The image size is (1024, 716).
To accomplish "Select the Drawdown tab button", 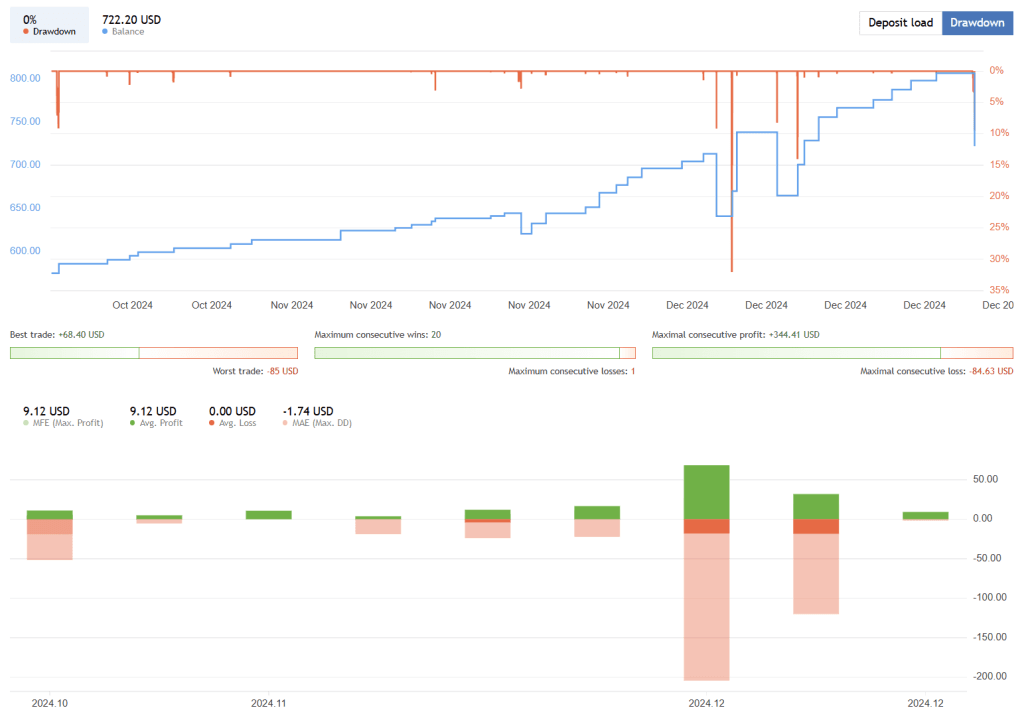I will pyautogui.click(x=977, y=23).
